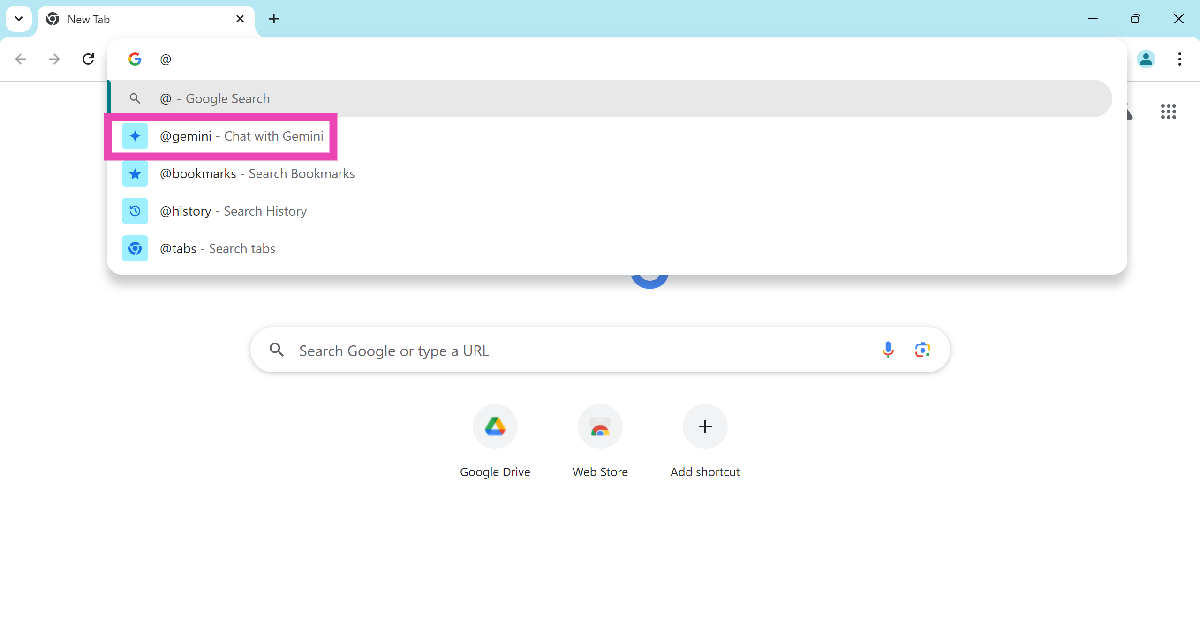
Task: Choose @history Search History suggestion
Action: pos(609,211)
